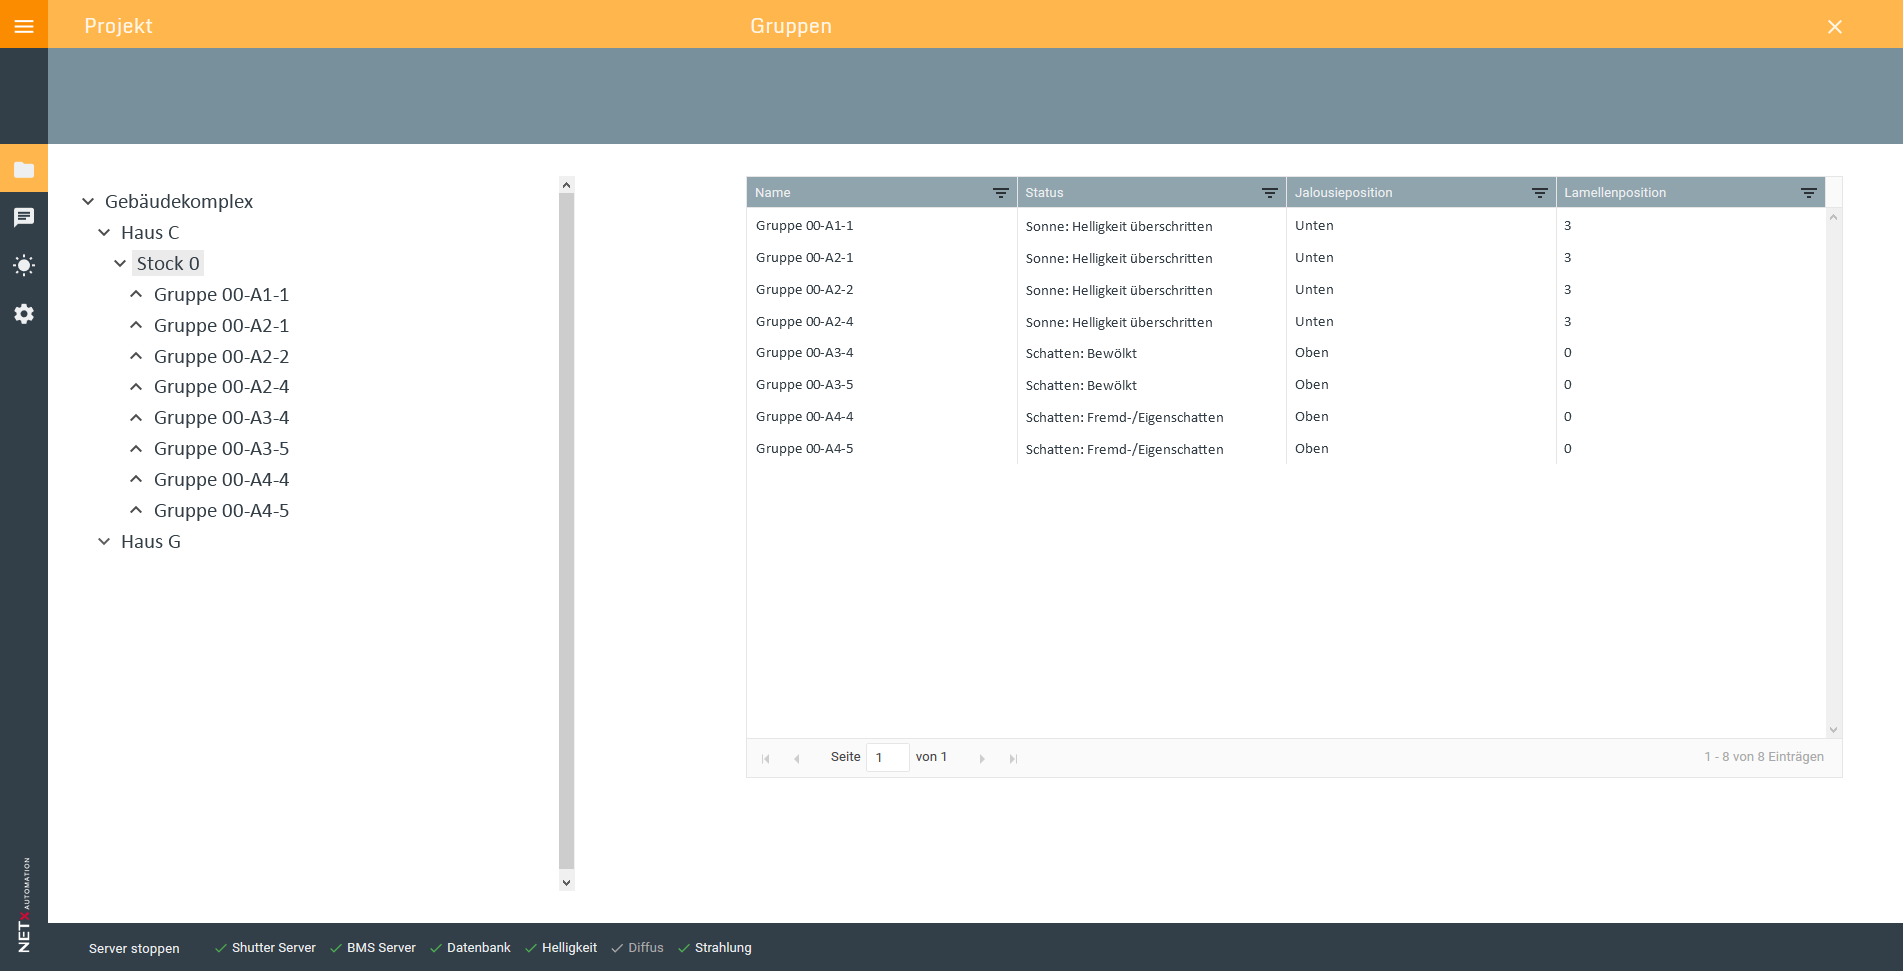Click the table scrollbar up arrow
The image size is (1903, 971).
click(1833, 217)
